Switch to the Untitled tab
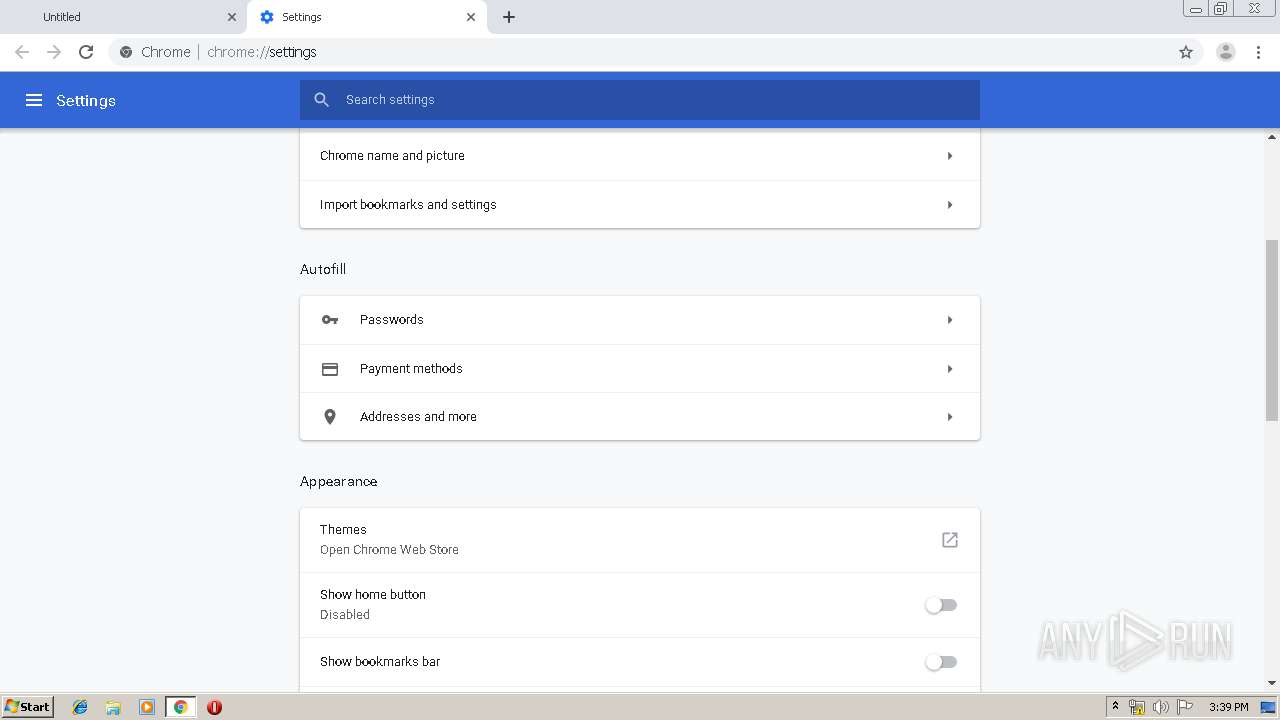Screen dimensions: 1280x720 coord(124,17)
